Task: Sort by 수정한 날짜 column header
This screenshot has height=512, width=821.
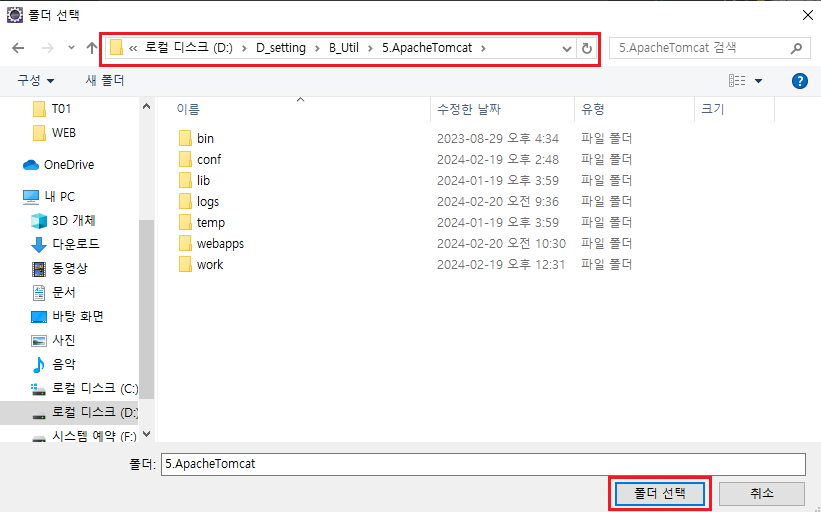Action: [469, 109]
